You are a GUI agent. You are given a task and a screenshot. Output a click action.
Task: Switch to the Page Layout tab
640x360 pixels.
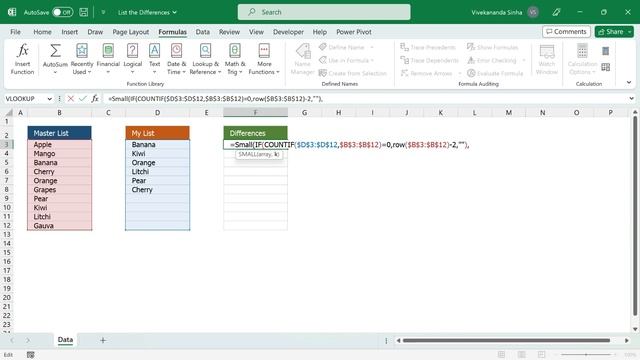click(131, 32)
